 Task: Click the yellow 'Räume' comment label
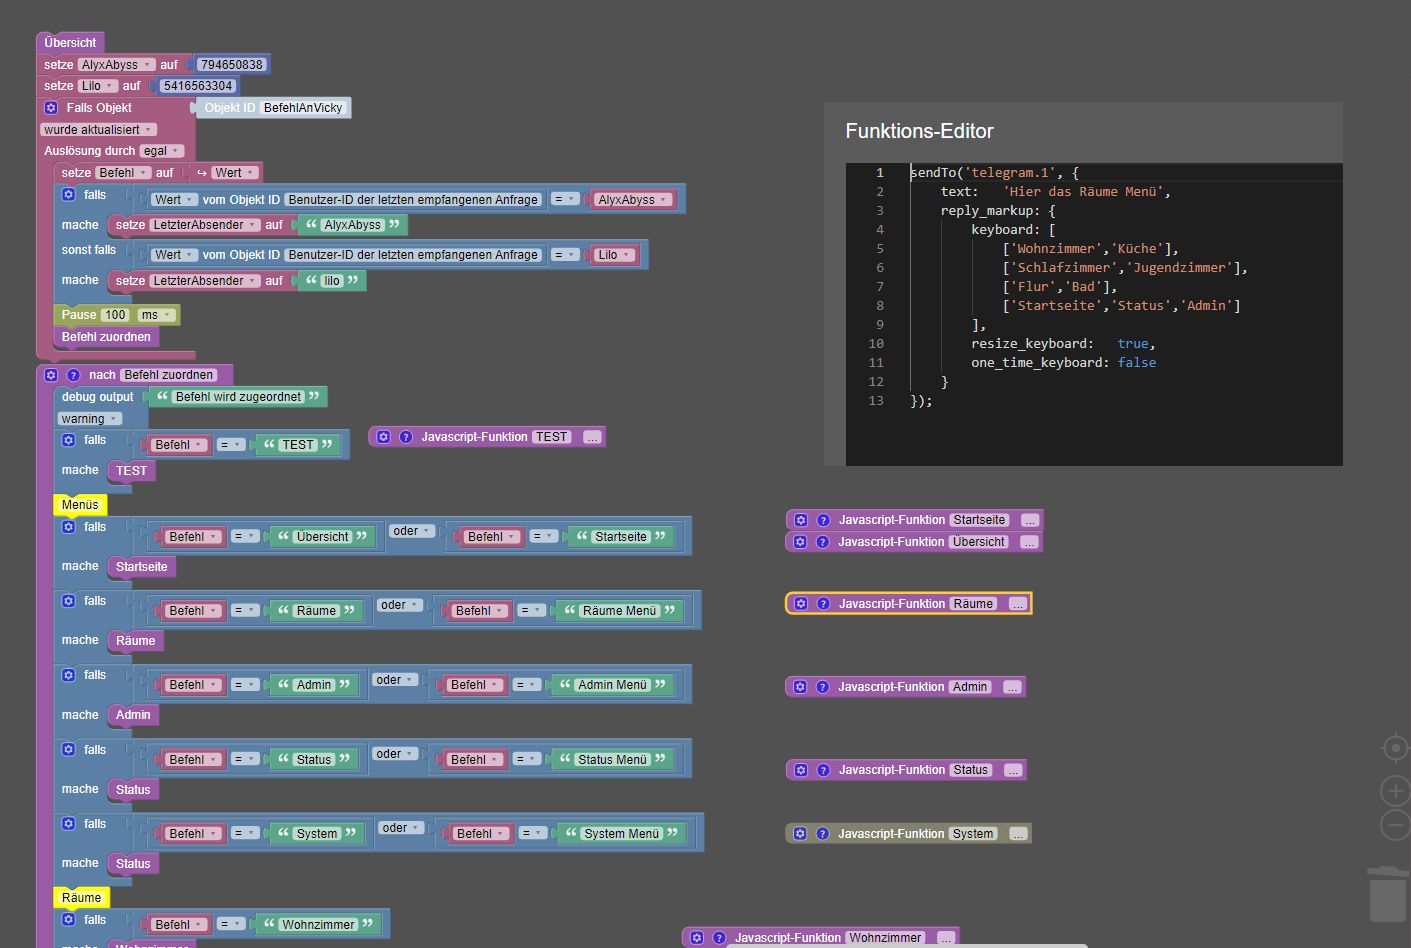[x=82, y=898]
